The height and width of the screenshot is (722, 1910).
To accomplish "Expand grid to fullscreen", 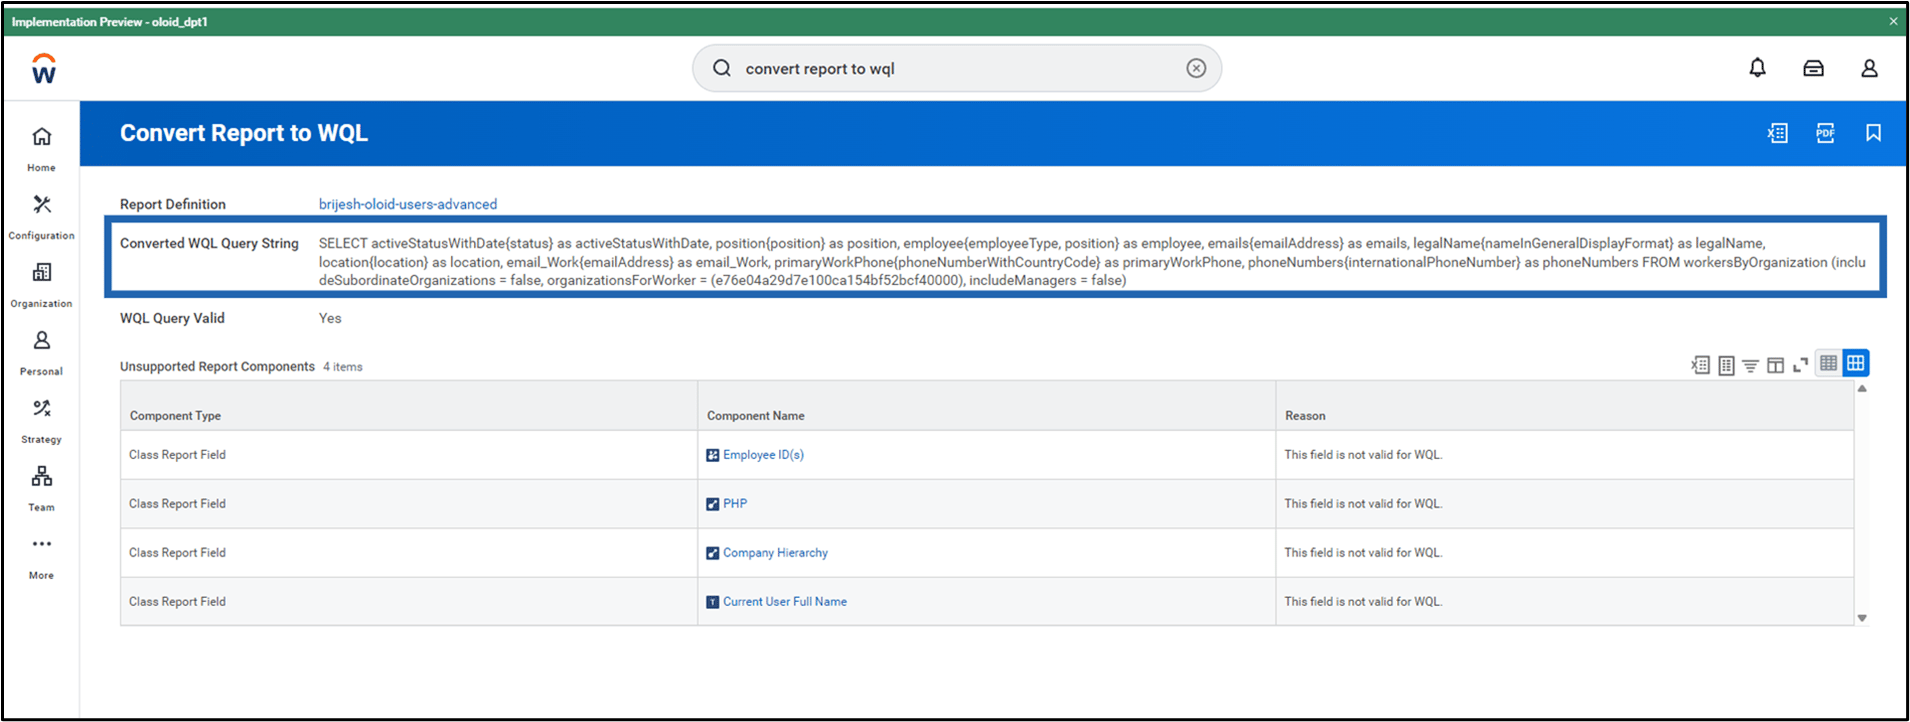I will [1800, 365].
